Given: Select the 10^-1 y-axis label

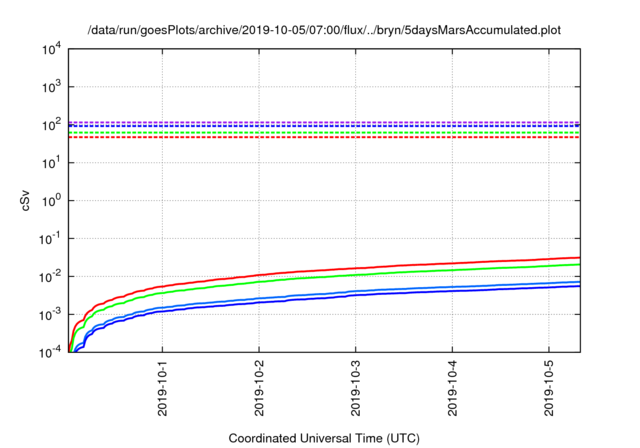Looking at the screenshot, I should coord(50,239).
